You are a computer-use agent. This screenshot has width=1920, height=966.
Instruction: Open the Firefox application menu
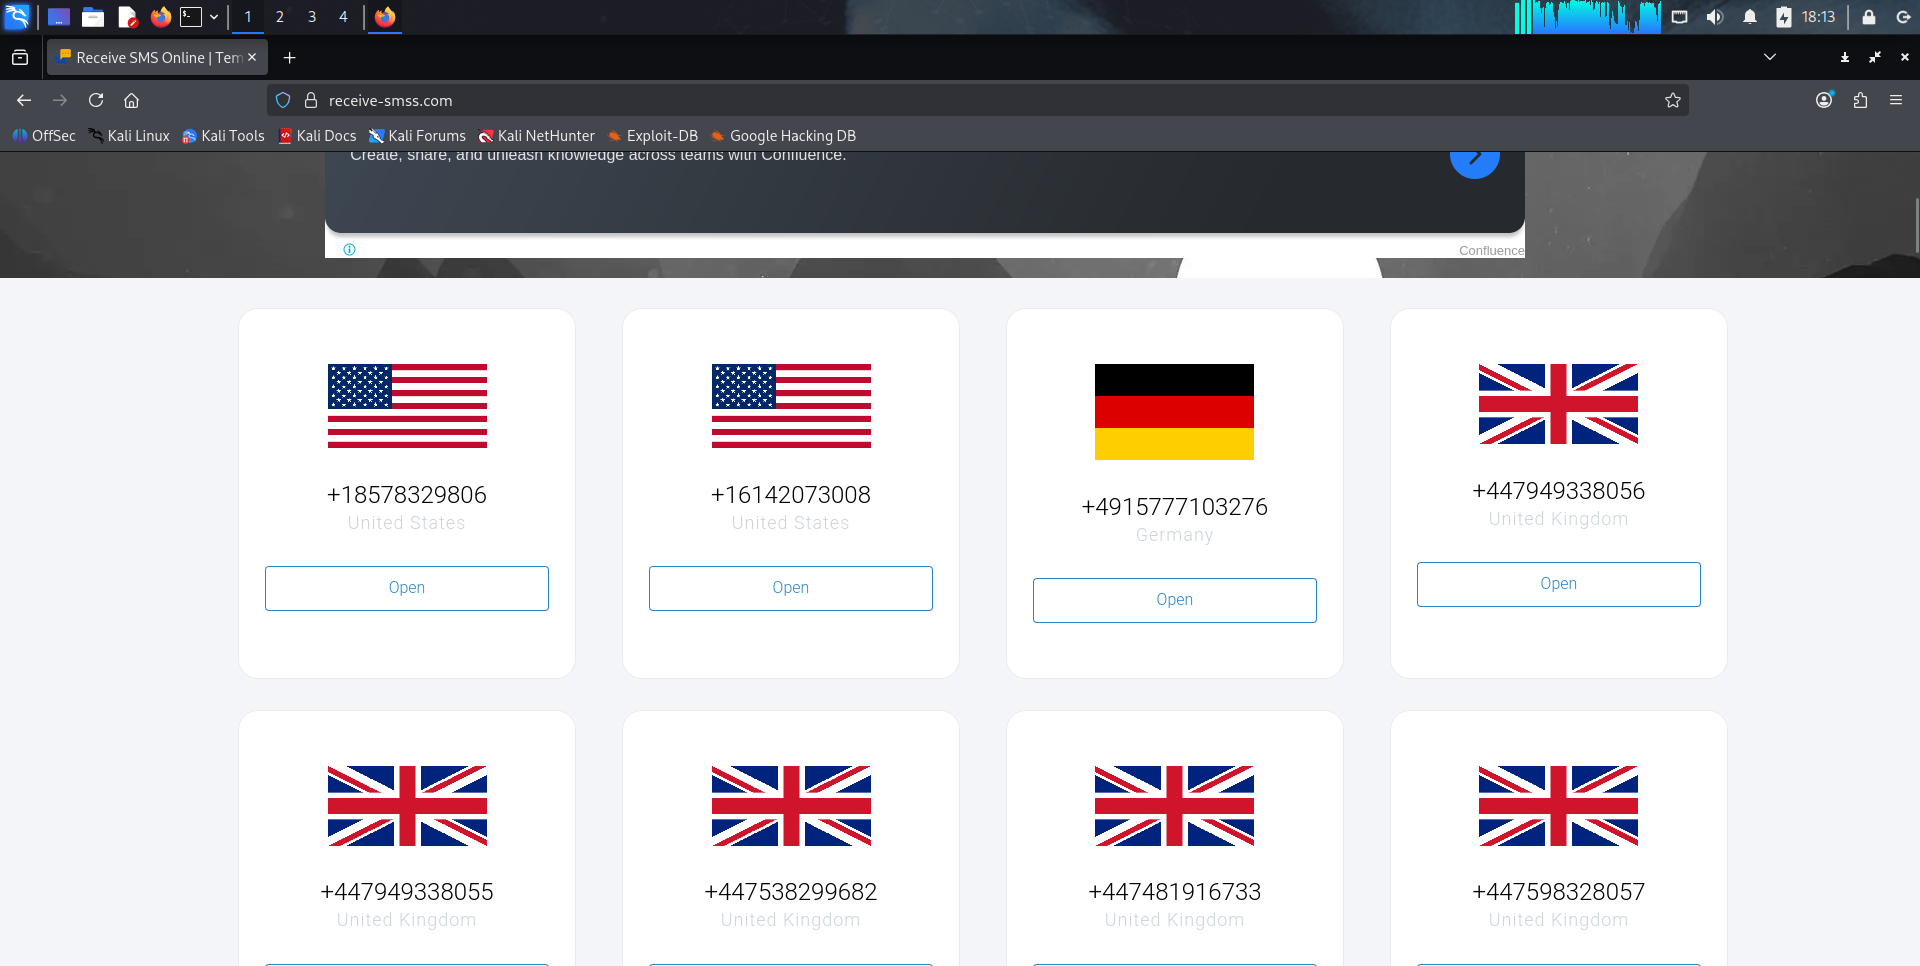coord(1896,100)
